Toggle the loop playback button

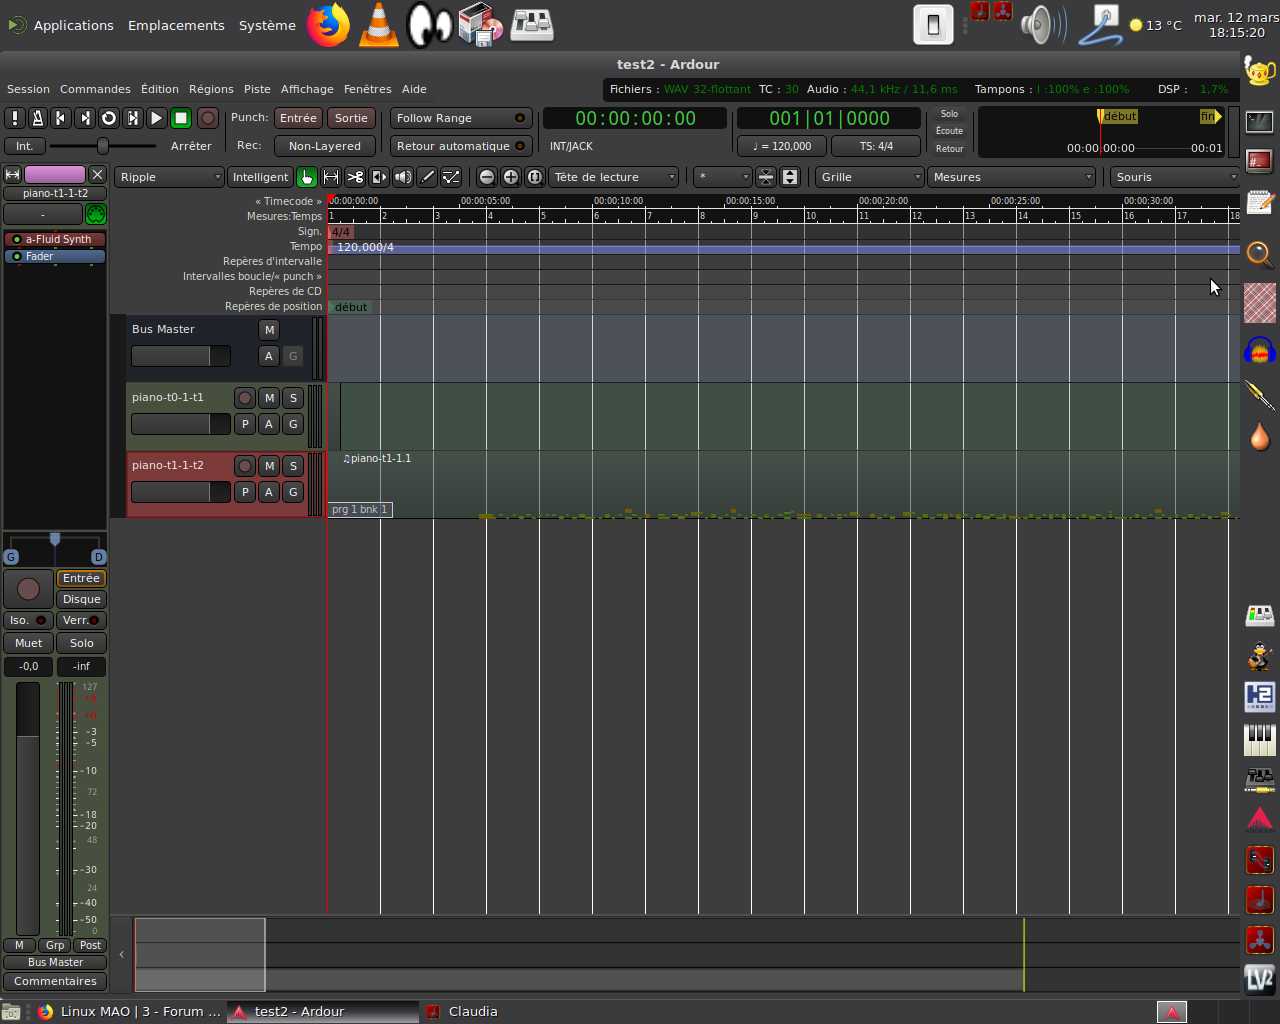coord(109,118)
